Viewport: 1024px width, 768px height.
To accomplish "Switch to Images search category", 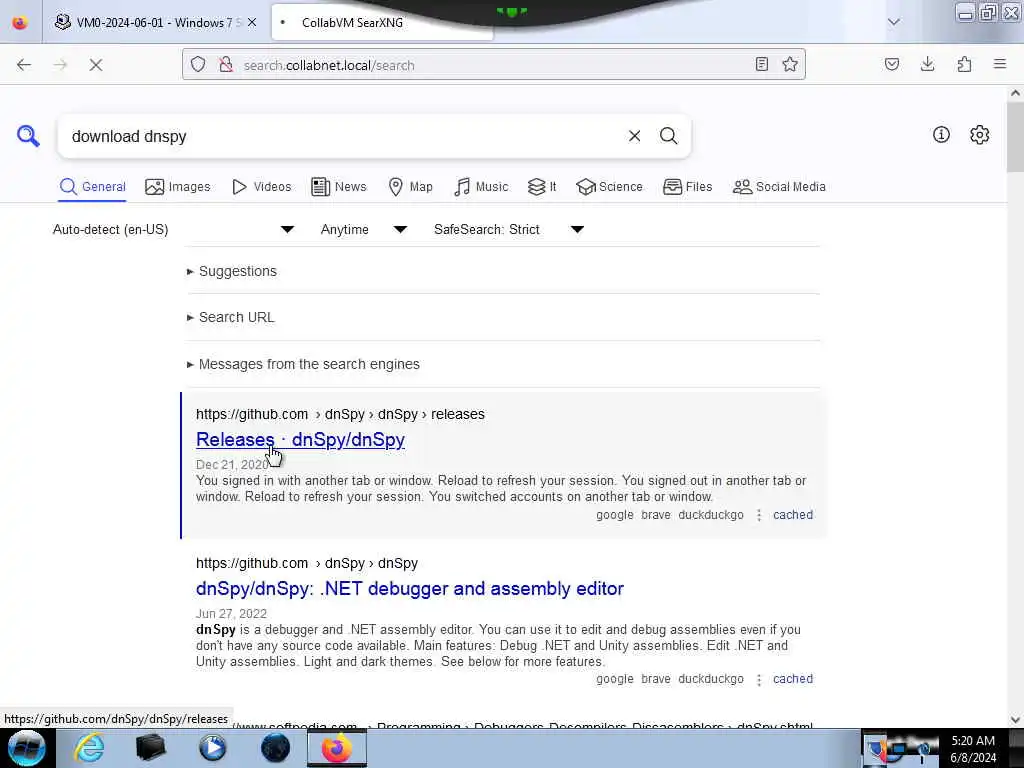I will 178,187.
